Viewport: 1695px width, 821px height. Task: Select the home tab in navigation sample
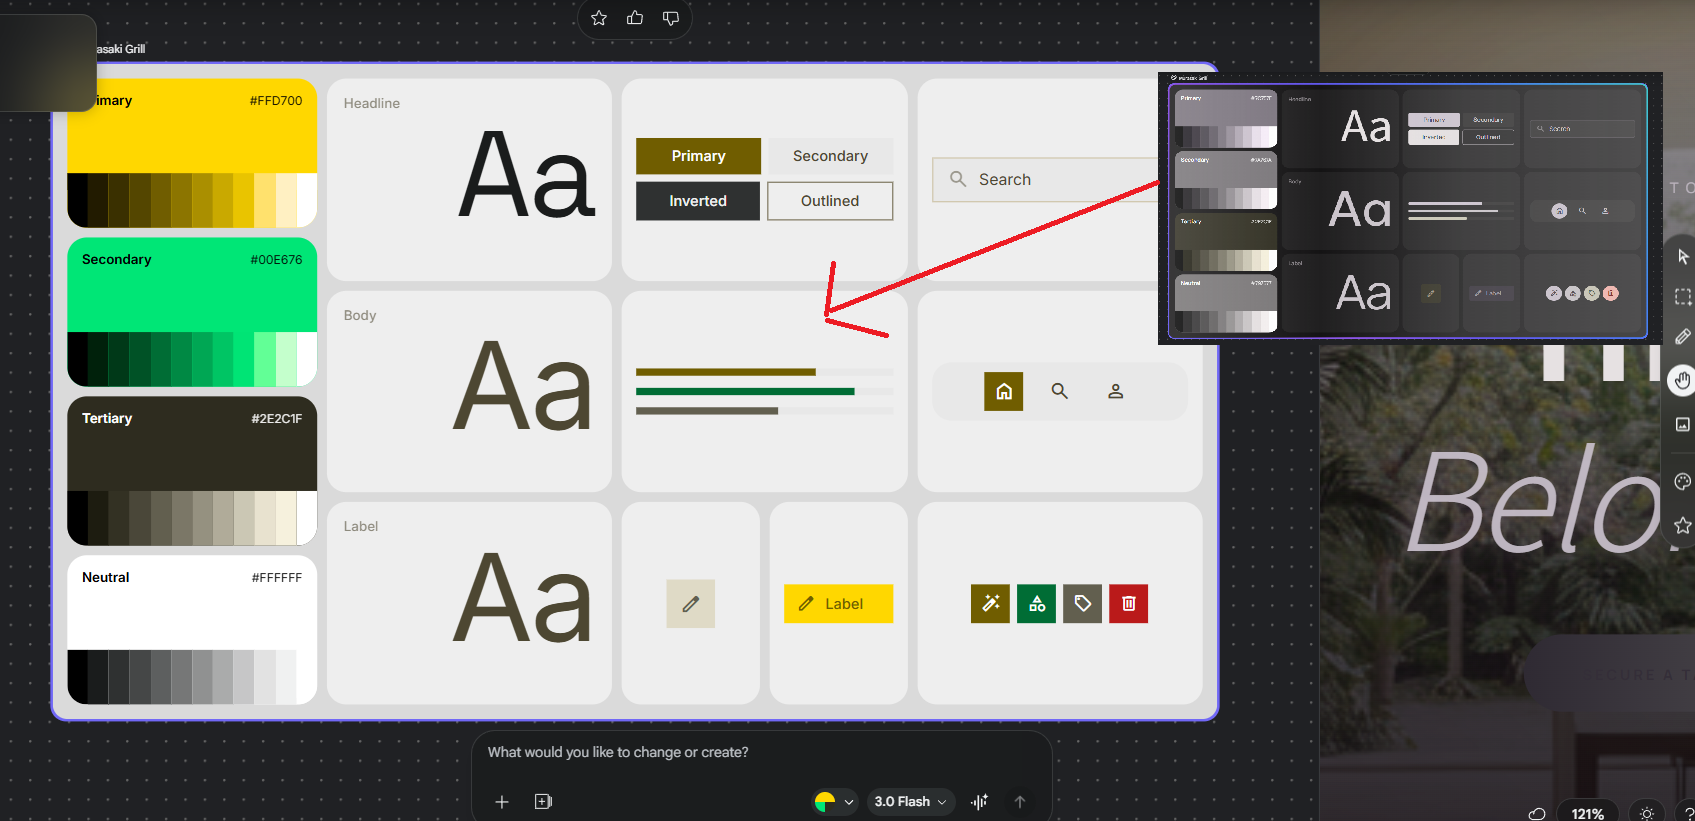(1003, 392)
